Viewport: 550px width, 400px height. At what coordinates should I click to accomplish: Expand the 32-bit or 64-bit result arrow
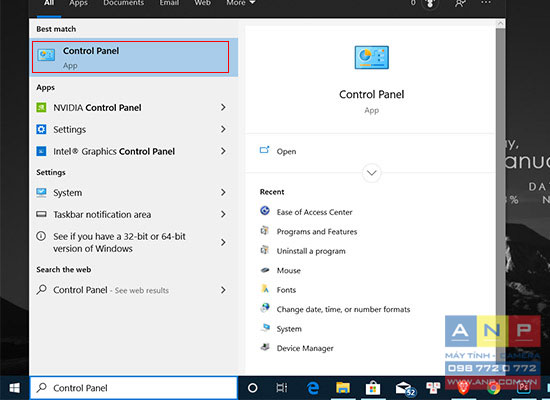(223, 242)
